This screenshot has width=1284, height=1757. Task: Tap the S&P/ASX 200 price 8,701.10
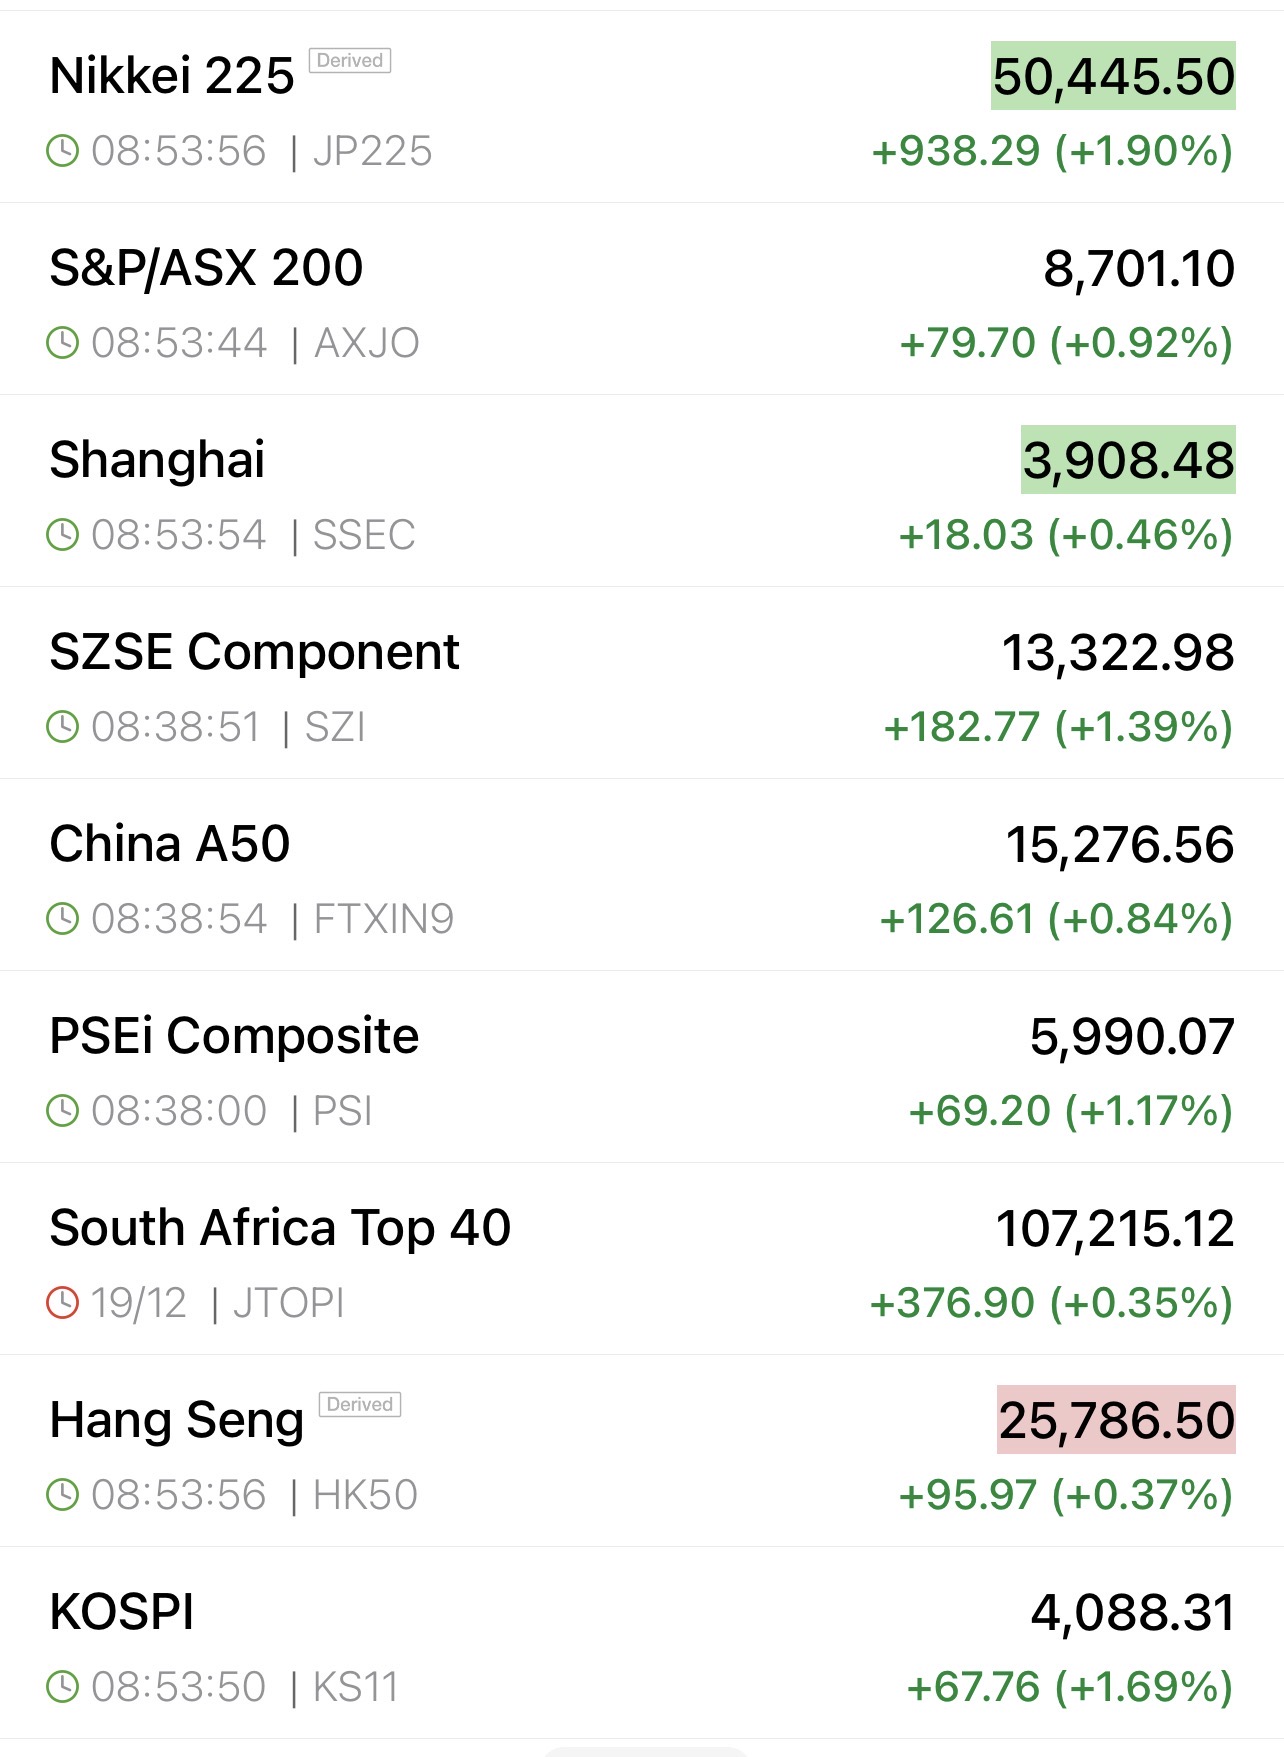click(x=1139, y=268)
